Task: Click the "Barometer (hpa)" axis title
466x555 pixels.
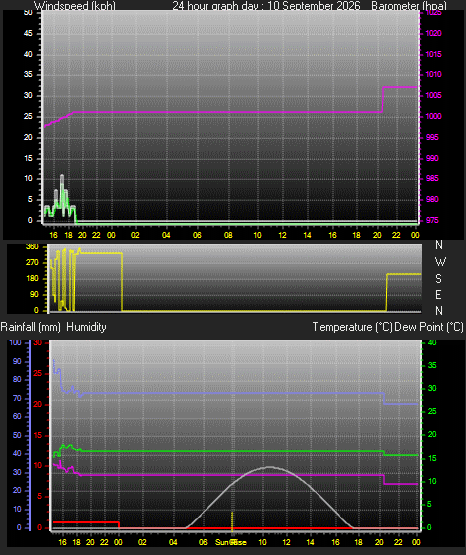Action: tap(409, 6)
